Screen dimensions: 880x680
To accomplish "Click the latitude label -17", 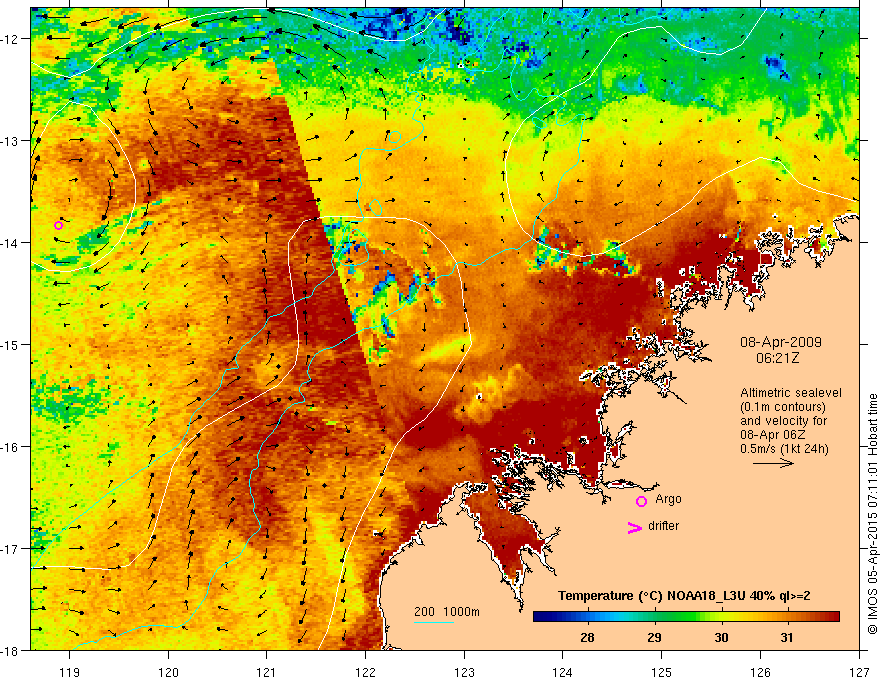I will coord(10,548).
